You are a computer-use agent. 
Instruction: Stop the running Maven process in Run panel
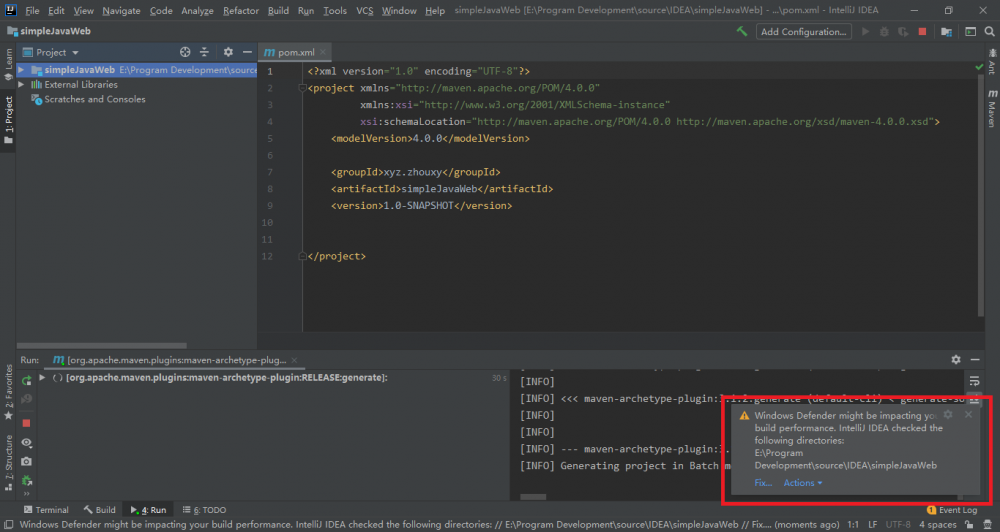click(26, 423)
